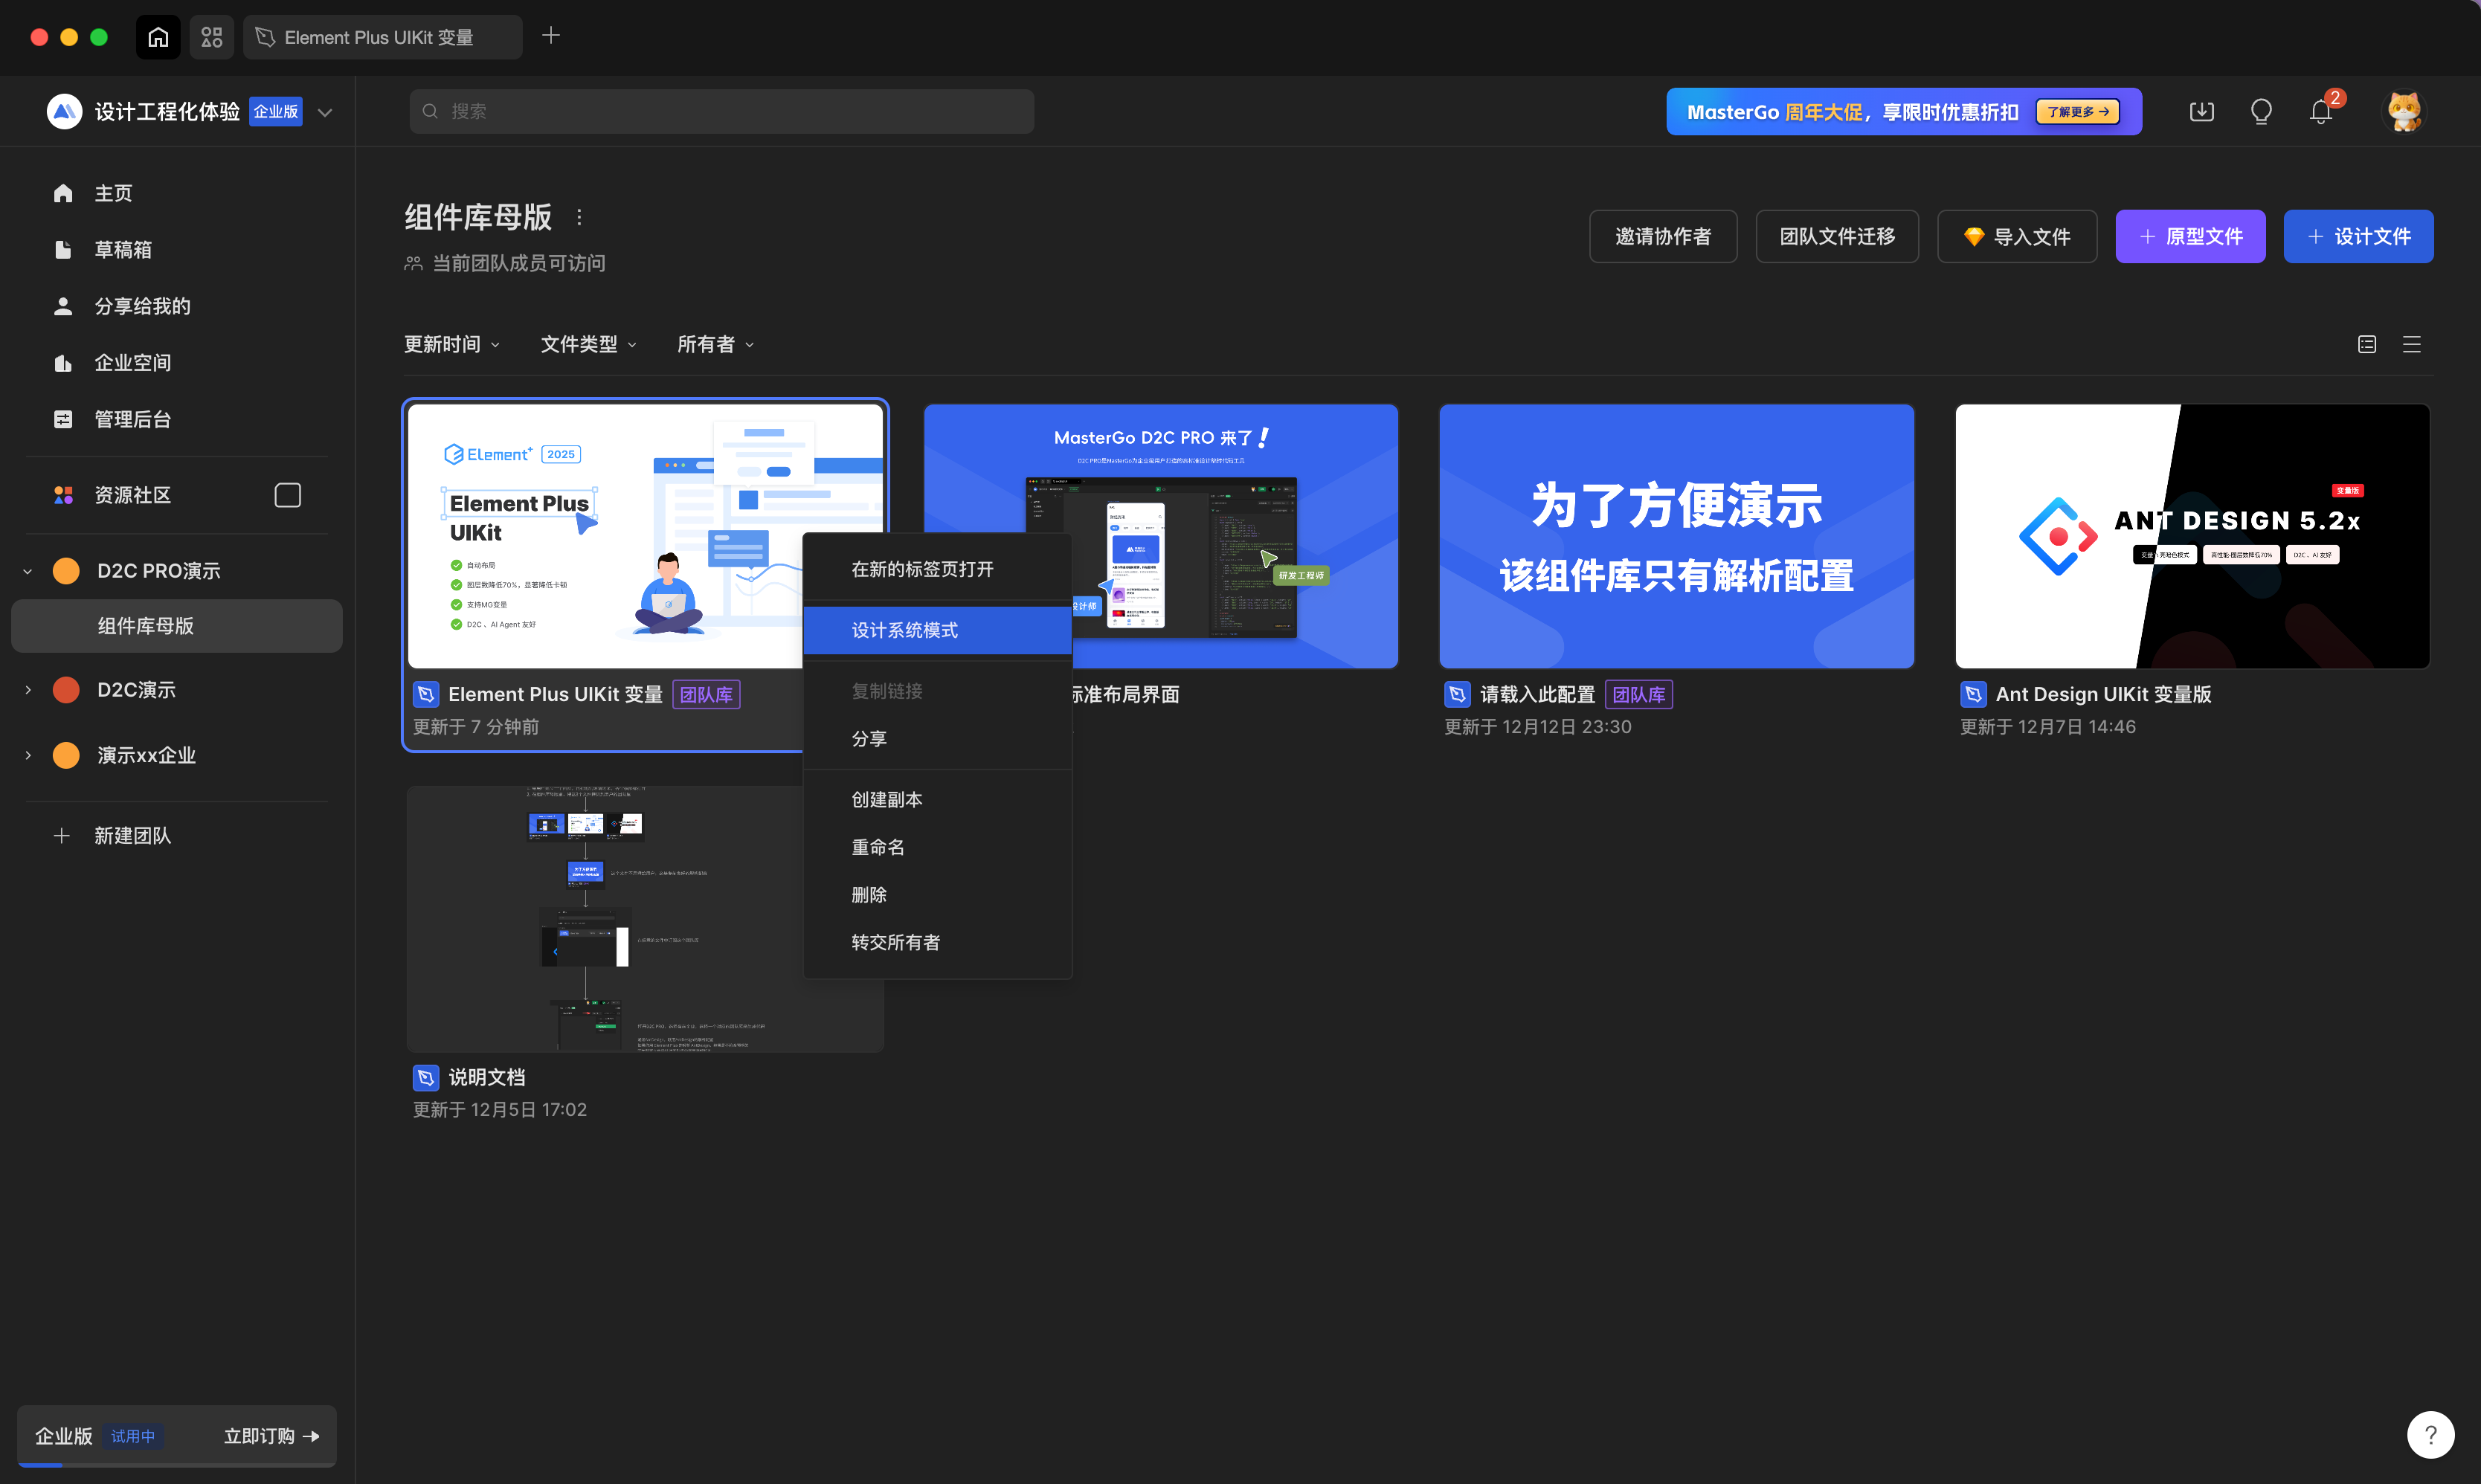Click the 主页 house icon in the sidebar
Image resolution: width=2481 pixels, height=1484 pixels.
coord(63,193)
